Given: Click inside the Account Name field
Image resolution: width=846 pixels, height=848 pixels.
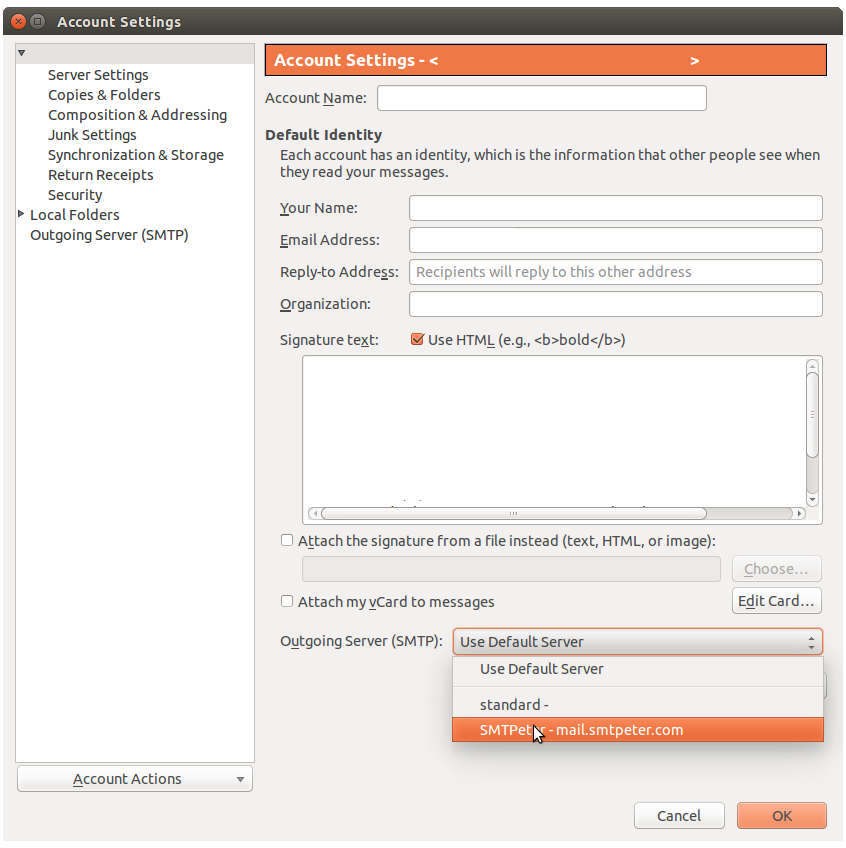Looking at the screenshot, I should pyautogui.click(x=541, y=98).
